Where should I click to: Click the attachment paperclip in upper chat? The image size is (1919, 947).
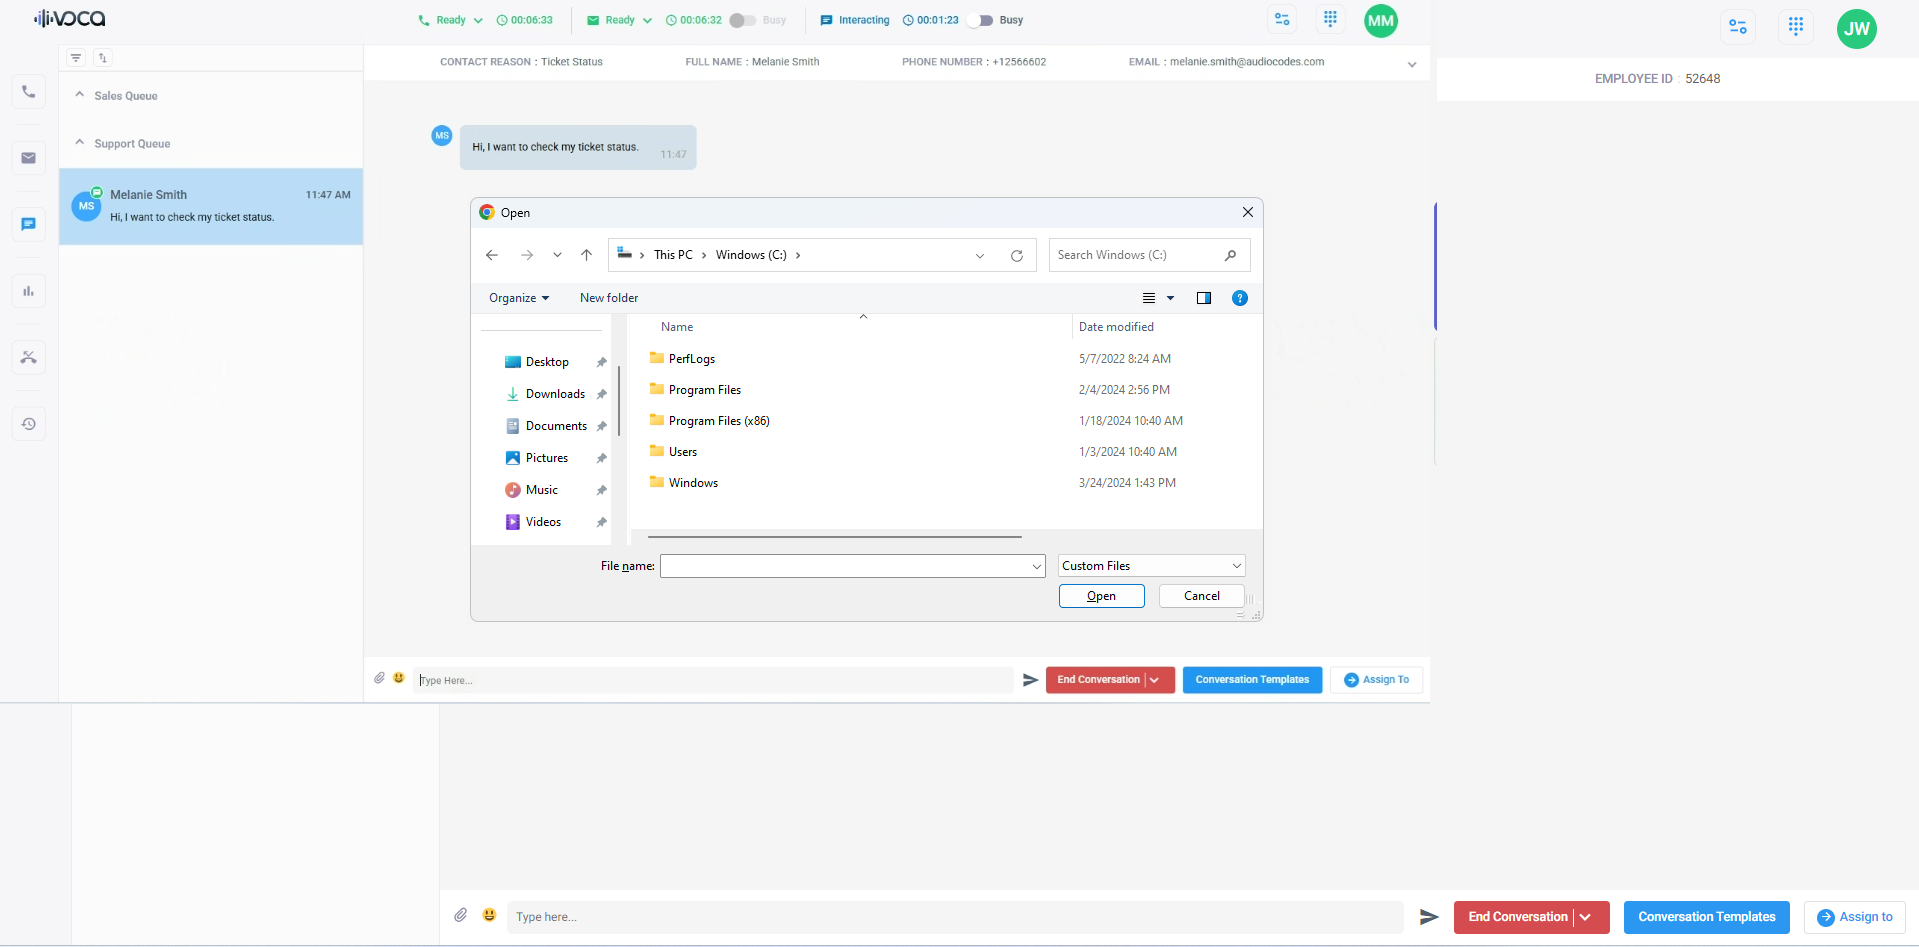pos(380,678)
